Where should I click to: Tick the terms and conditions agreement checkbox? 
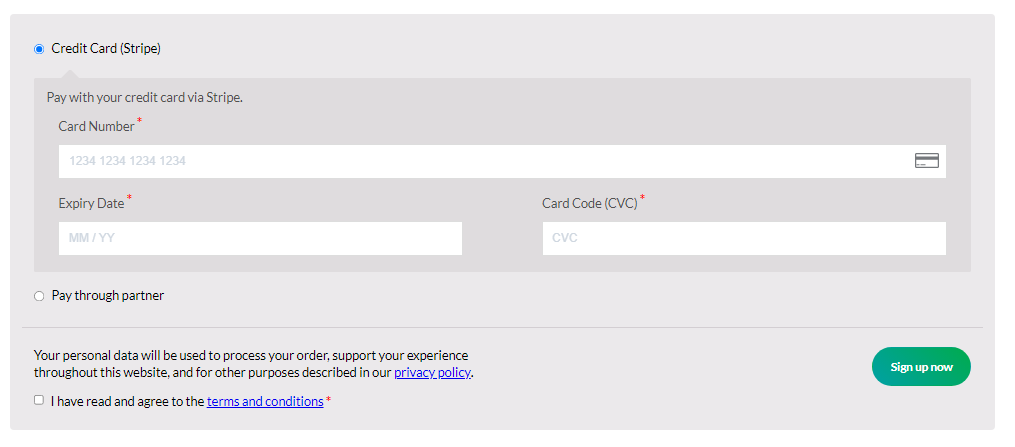[39, 400]
